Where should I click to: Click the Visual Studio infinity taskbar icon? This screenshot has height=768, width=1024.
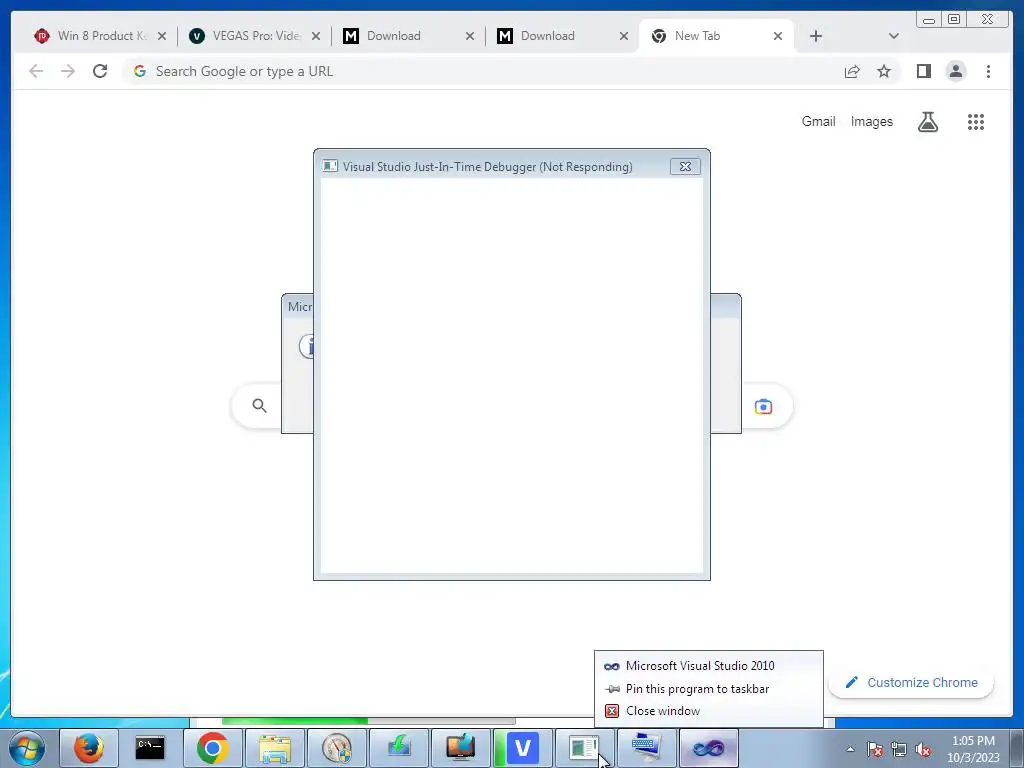click(x=709, y=748)
